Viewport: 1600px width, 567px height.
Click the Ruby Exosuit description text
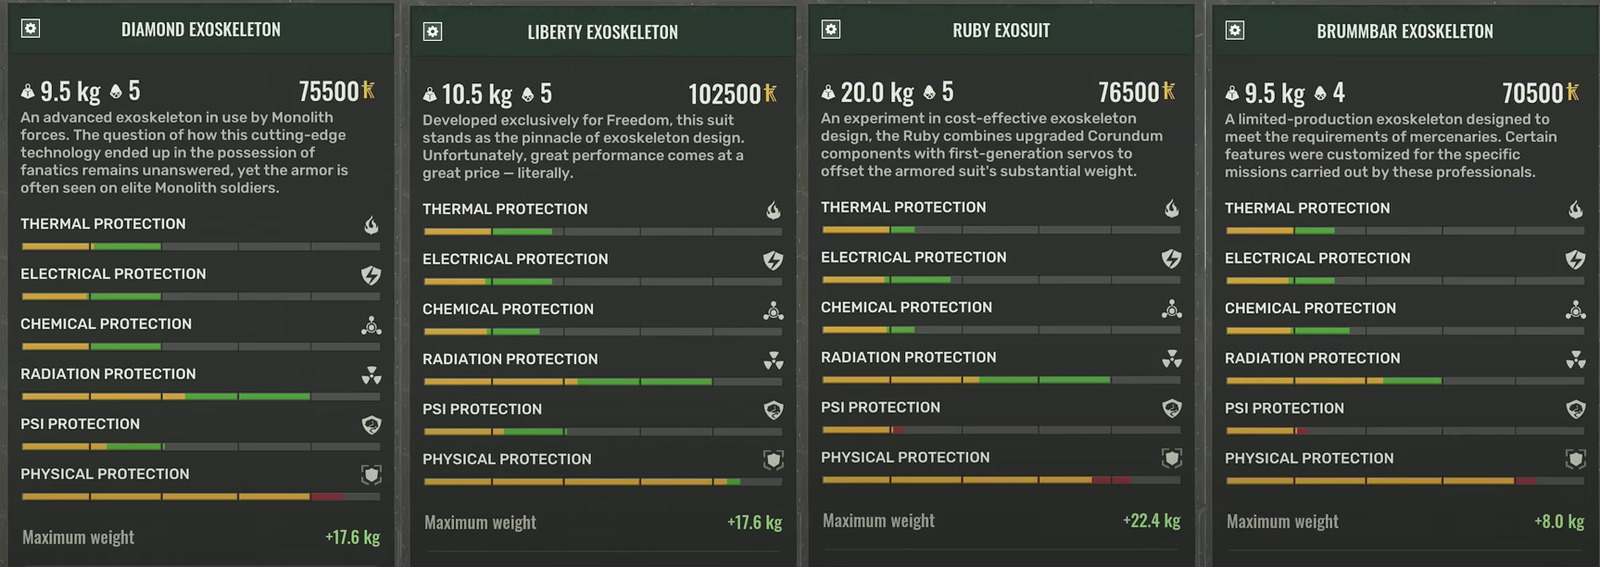pos(992,145)
